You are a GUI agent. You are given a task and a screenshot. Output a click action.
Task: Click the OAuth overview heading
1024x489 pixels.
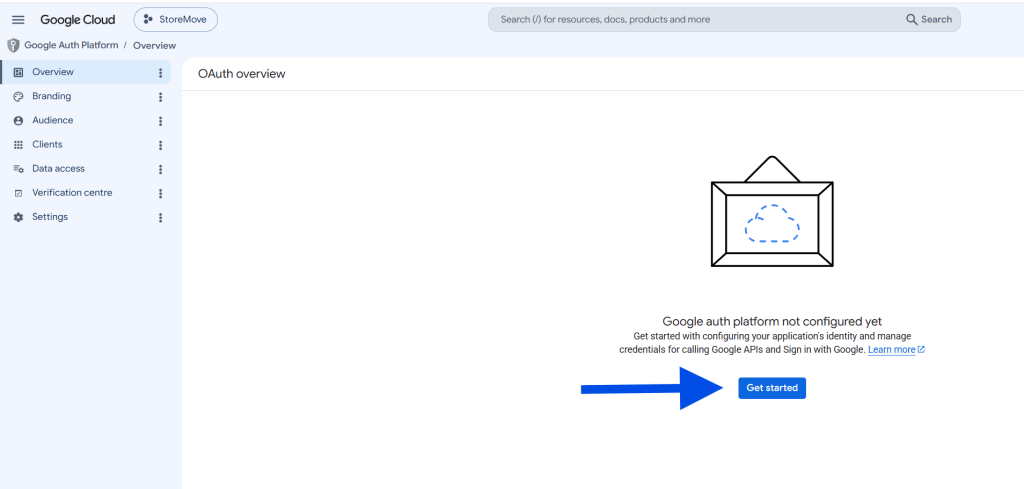(242, 74)
